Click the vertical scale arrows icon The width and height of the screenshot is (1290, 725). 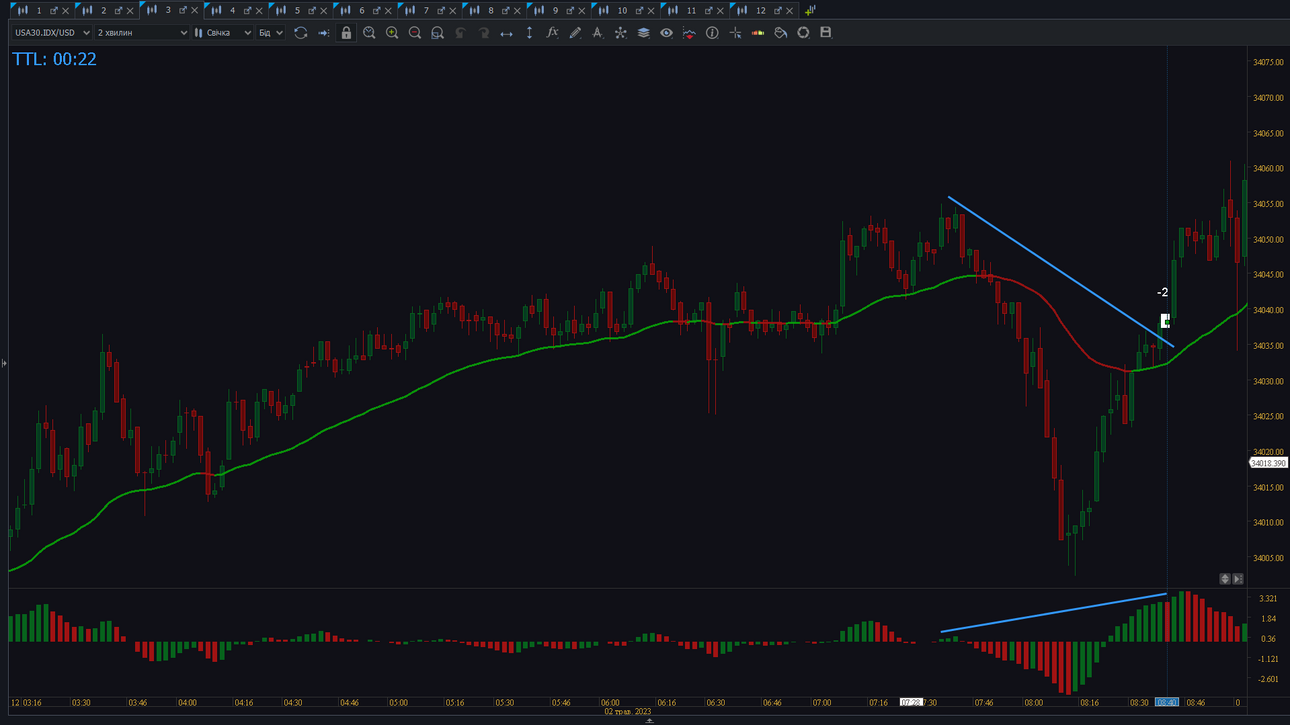[x=529, y=33]
